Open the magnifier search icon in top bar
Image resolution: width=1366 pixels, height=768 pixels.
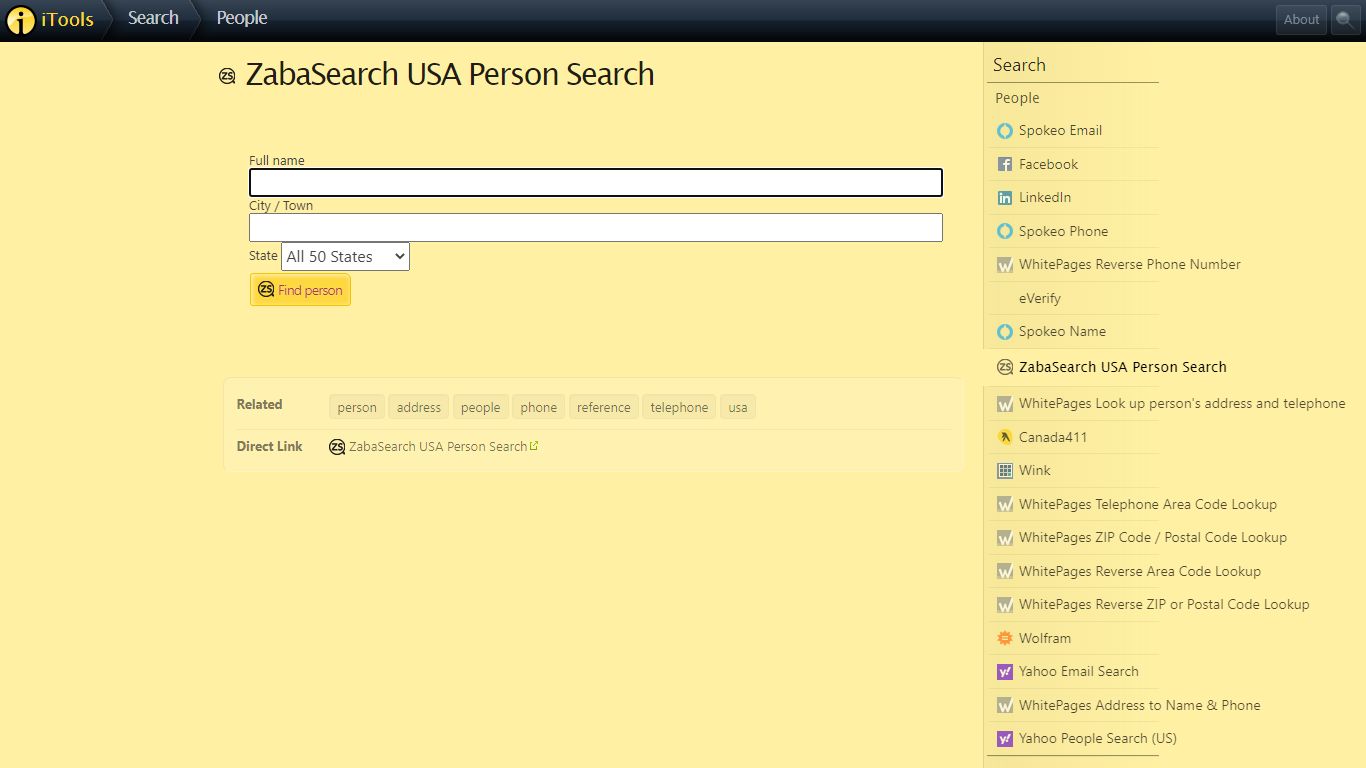tap(1346, 20)
